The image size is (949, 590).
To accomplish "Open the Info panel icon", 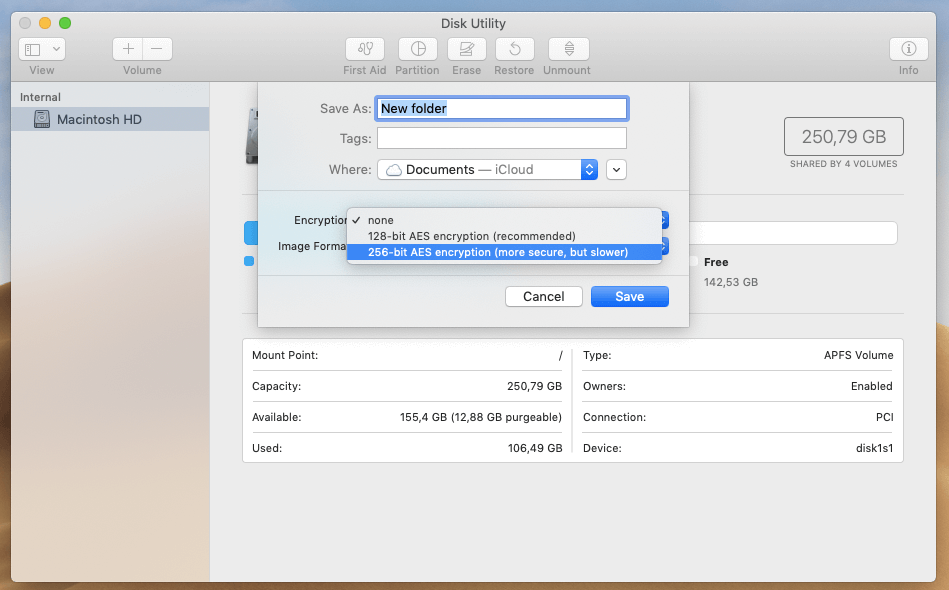I will [x=908, y=49].
